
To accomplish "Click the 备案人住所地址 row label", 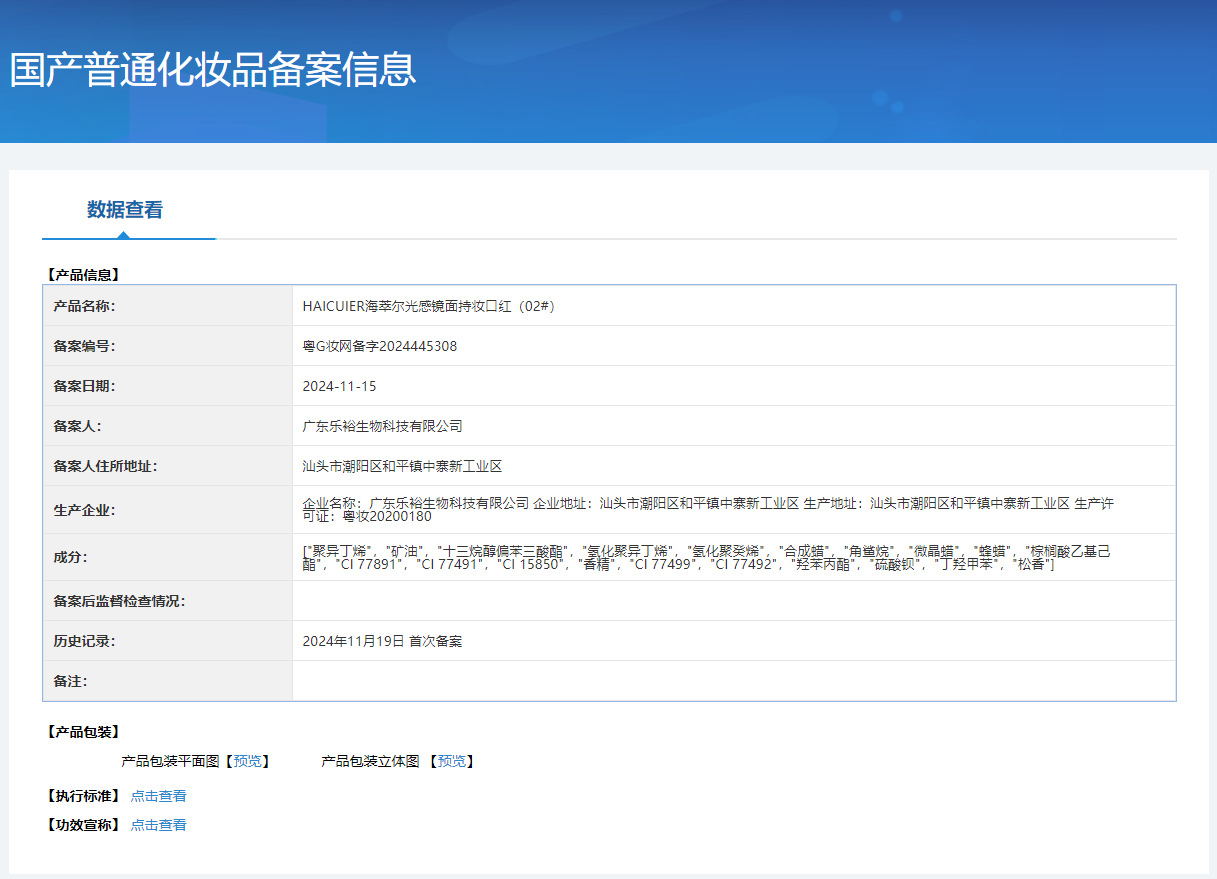I will pyautogui.click(x=105, y=466).
